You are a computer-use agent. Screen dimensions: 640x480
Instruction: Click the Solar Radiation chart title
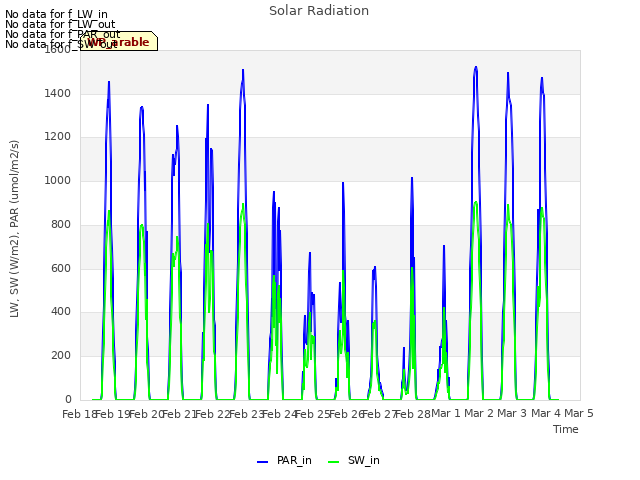[319, 11]
